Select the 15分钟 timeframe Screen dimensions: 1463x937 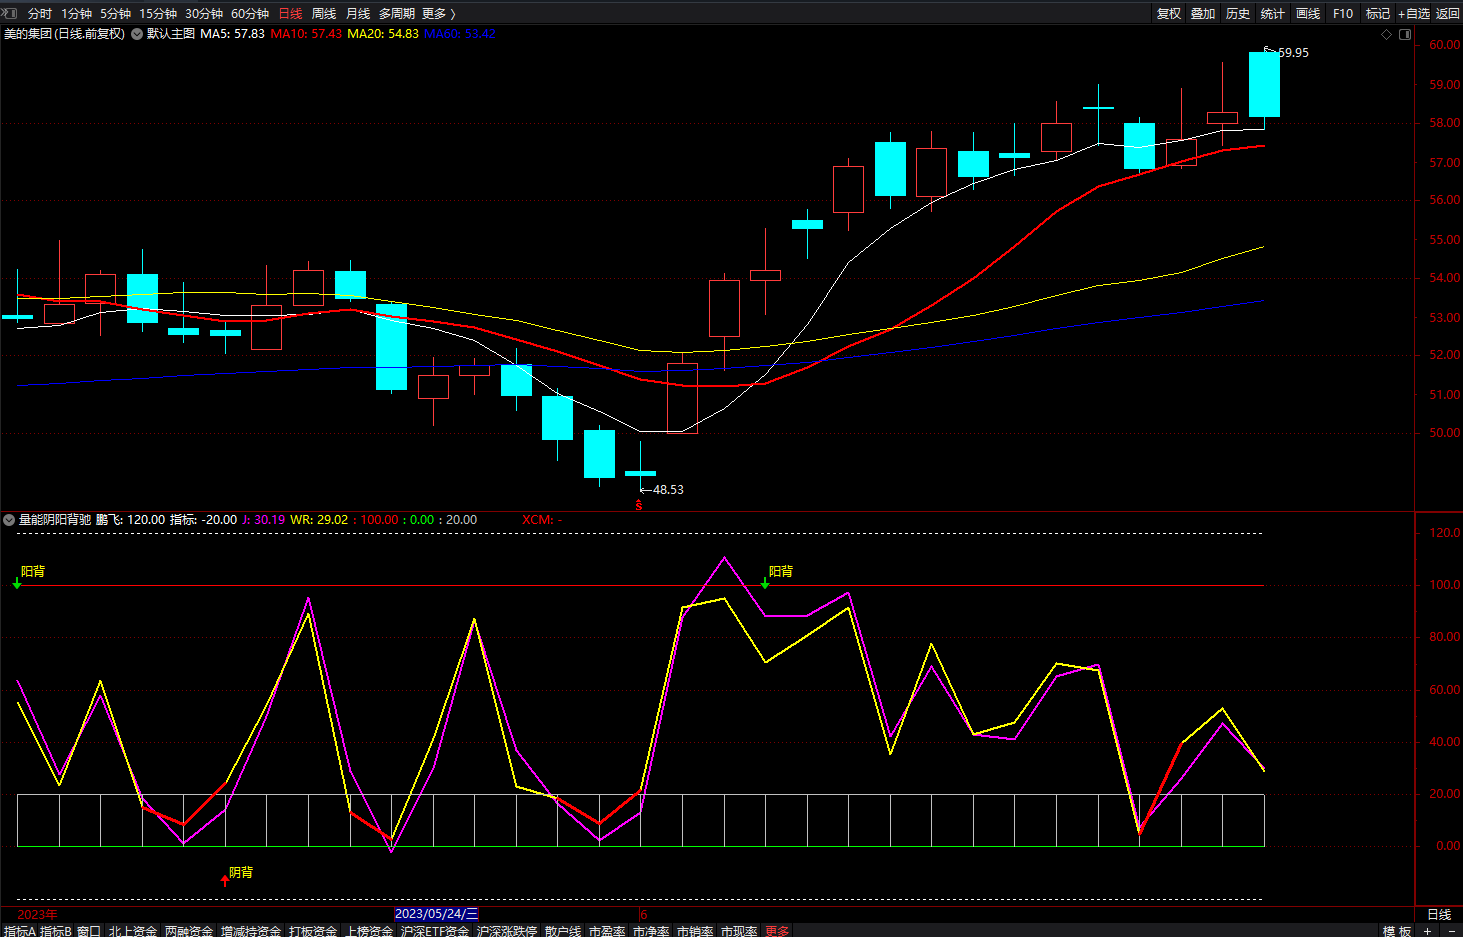[x=158, y=13]
